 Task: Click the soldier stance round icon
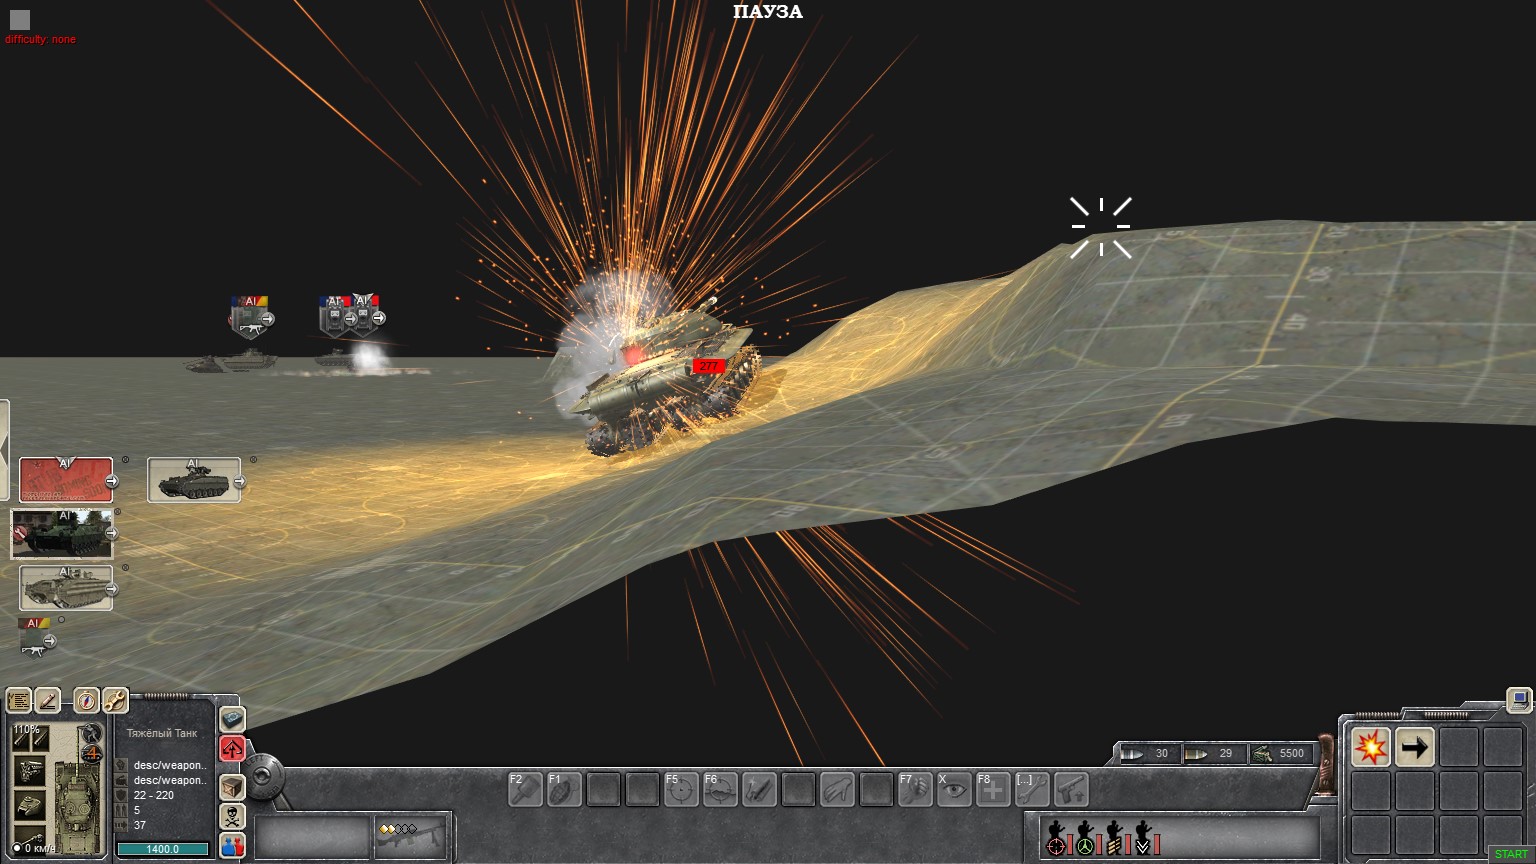click(92, 733)
